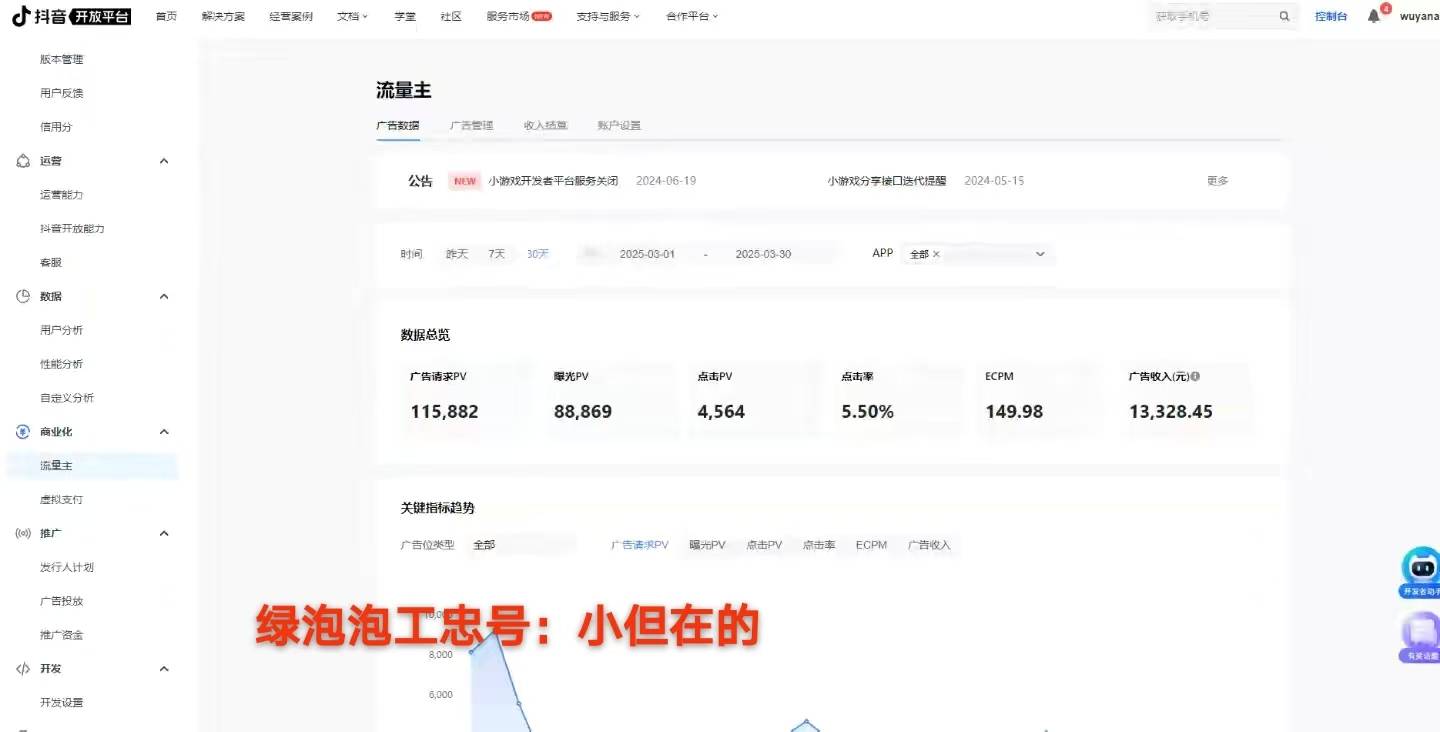The image size is (1440, 732).
Task: Show 曝光PV trend metric
Action: tap(707, 545)
